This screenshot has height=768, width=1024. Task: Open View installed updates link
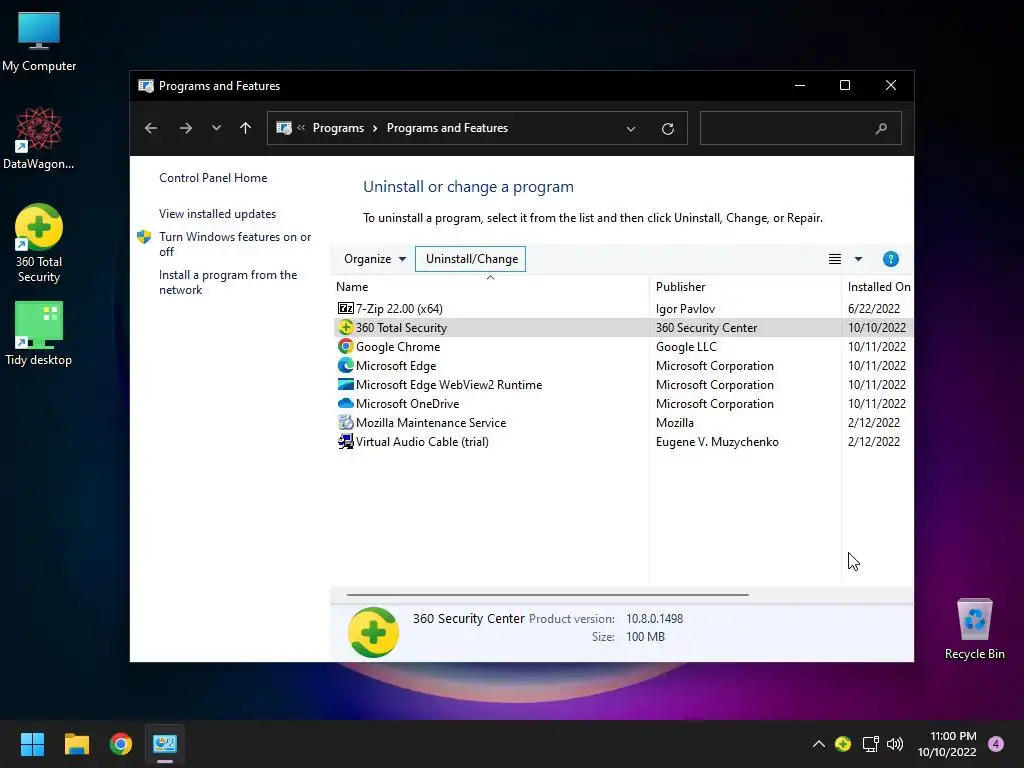click(x=217, y=214)
